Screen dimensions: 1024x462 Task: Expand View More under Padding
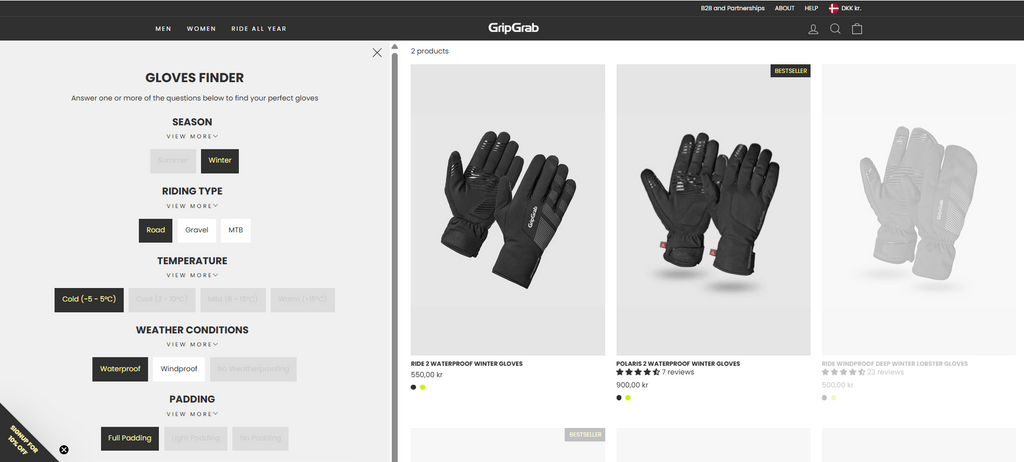192,414
